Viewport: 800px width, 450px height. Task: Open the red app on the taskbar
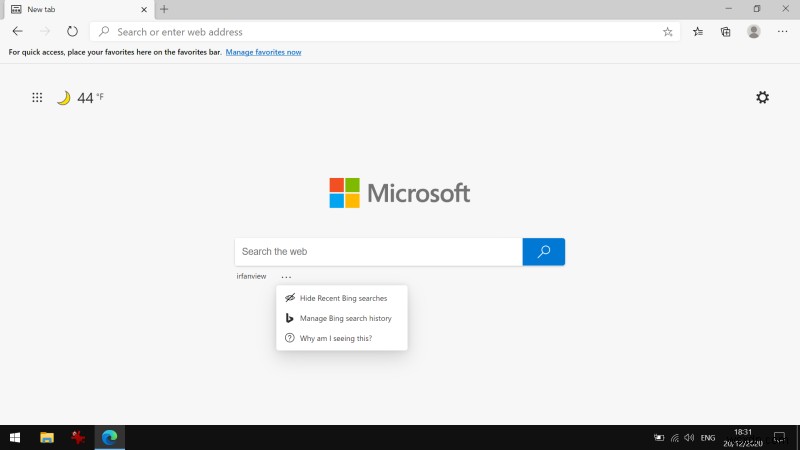pos(78,438)
